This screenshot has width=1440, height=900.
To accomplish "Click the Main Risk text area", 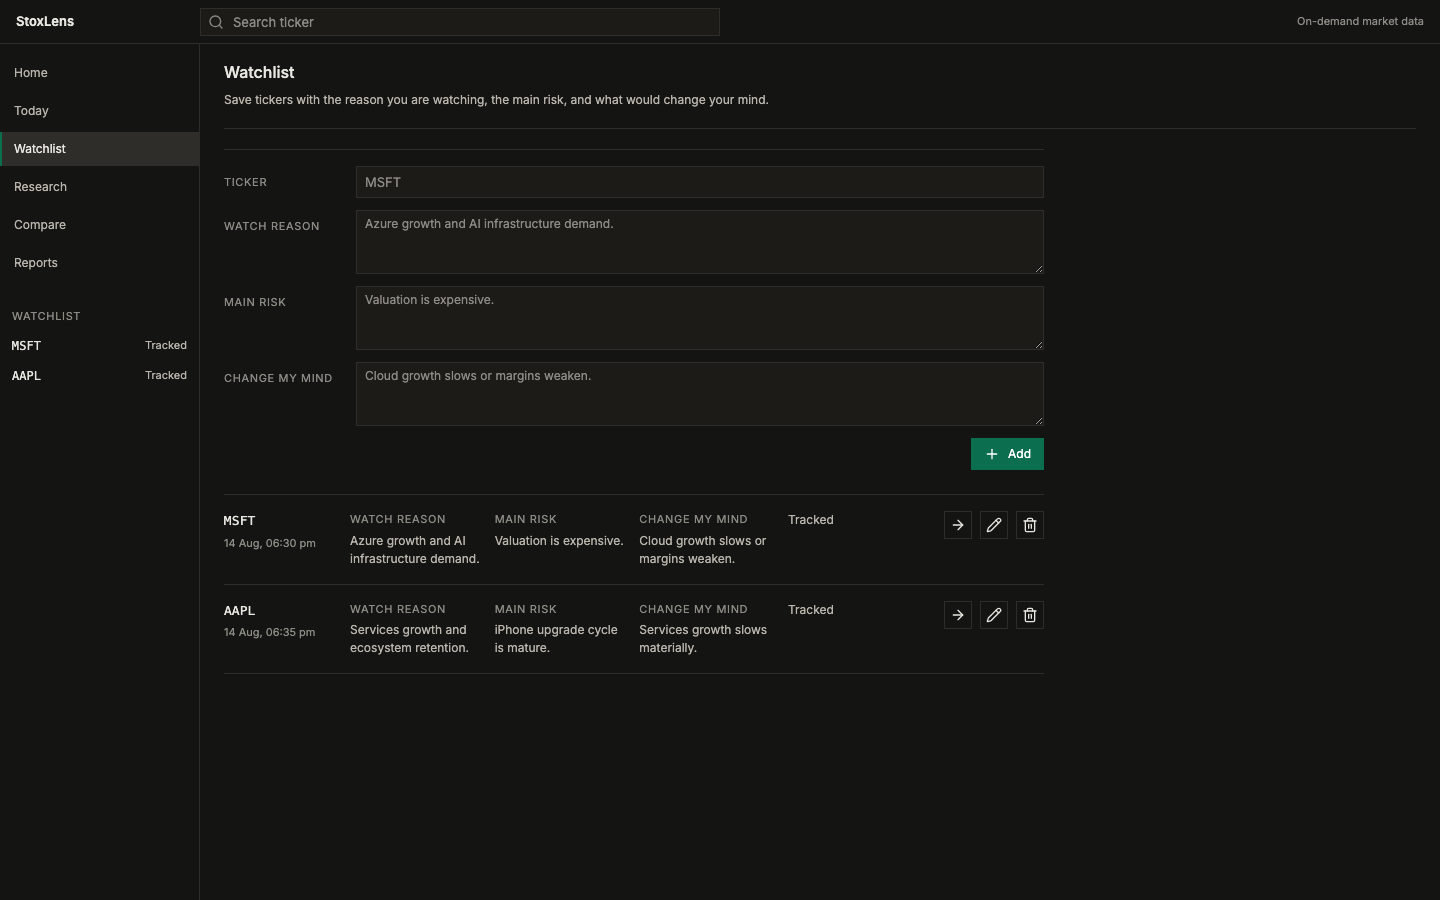I will click(700, 318).
